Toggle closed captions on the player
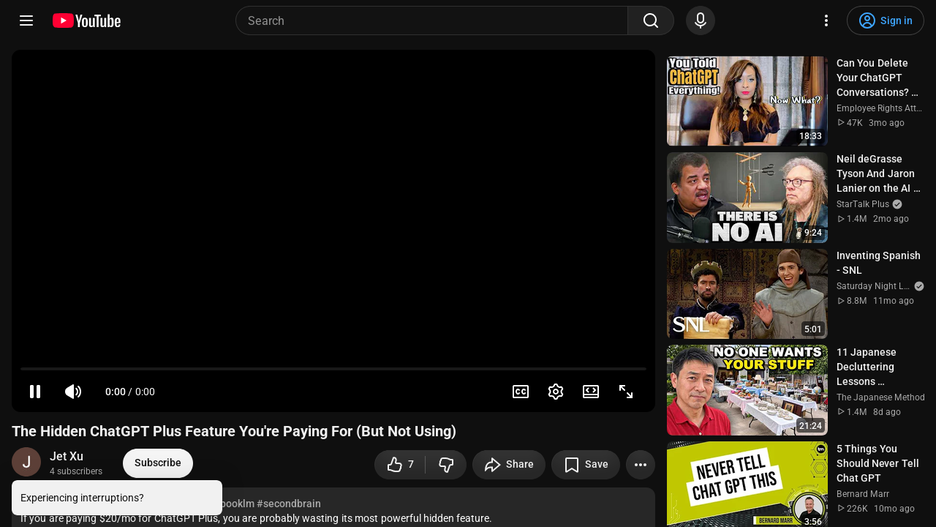Screen dimensions: 936x527 point(521,392)
